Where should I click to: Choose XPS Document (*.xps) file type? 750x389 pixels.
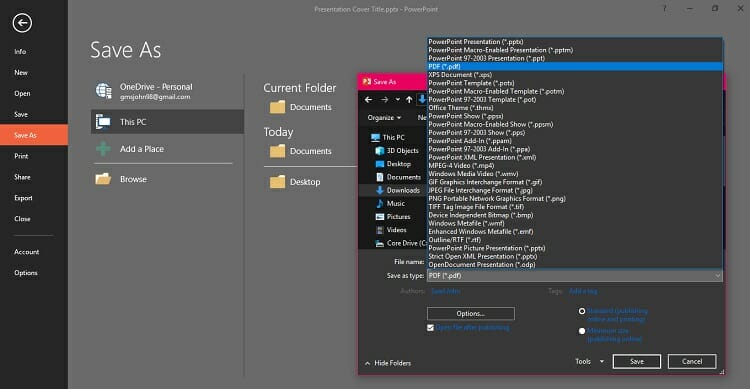(574, 75)
